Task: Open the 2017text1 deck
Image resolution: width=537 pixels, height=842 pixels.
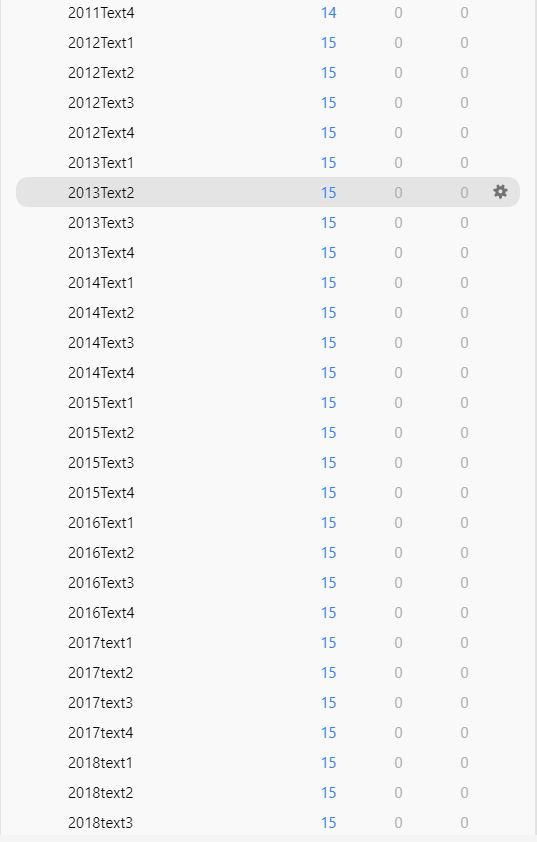Action: [x=100, y=643]
